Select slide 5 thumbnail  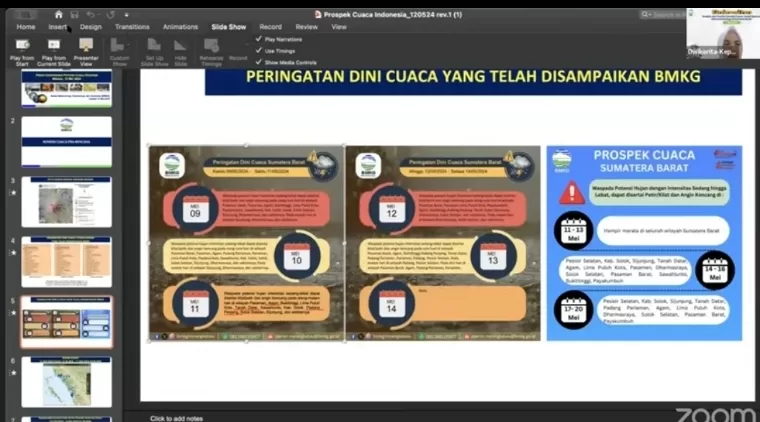[x=66, y=322]
